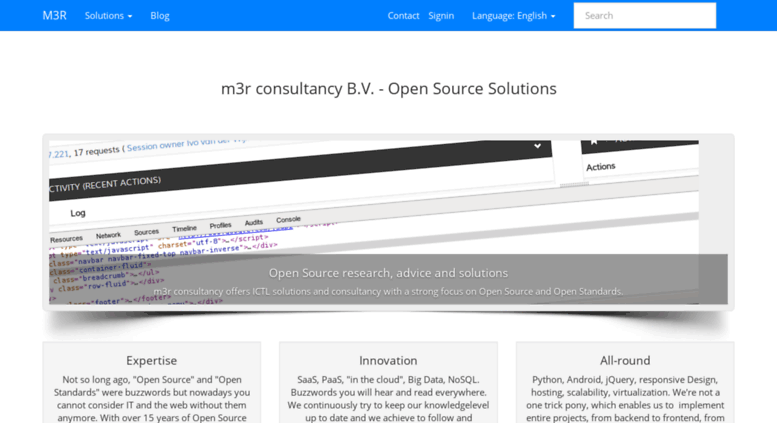Expand the Language: English dropdown
Viewport: 777px width, 423px height.
pos(513,15)
